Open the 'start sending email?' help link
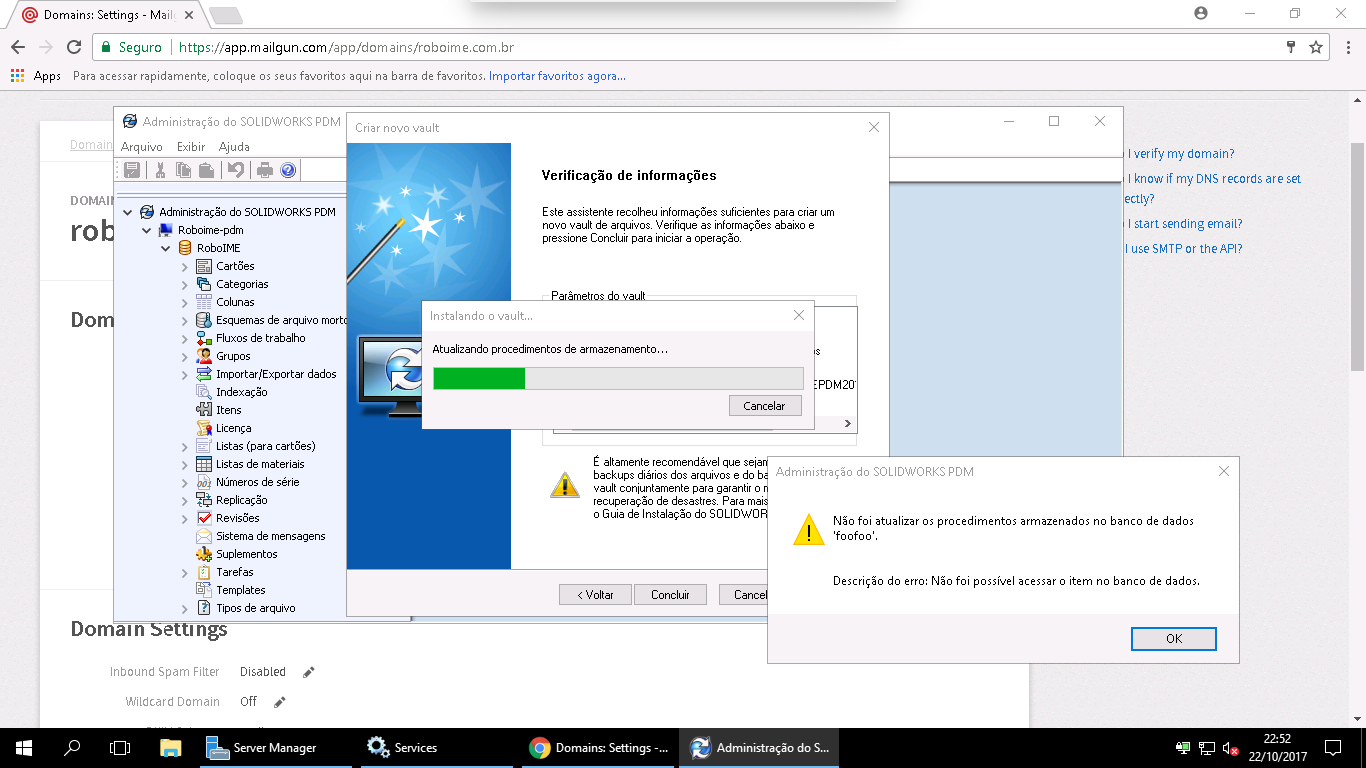This screenshot has height=768, width=1366. [x=1184, y=224]
